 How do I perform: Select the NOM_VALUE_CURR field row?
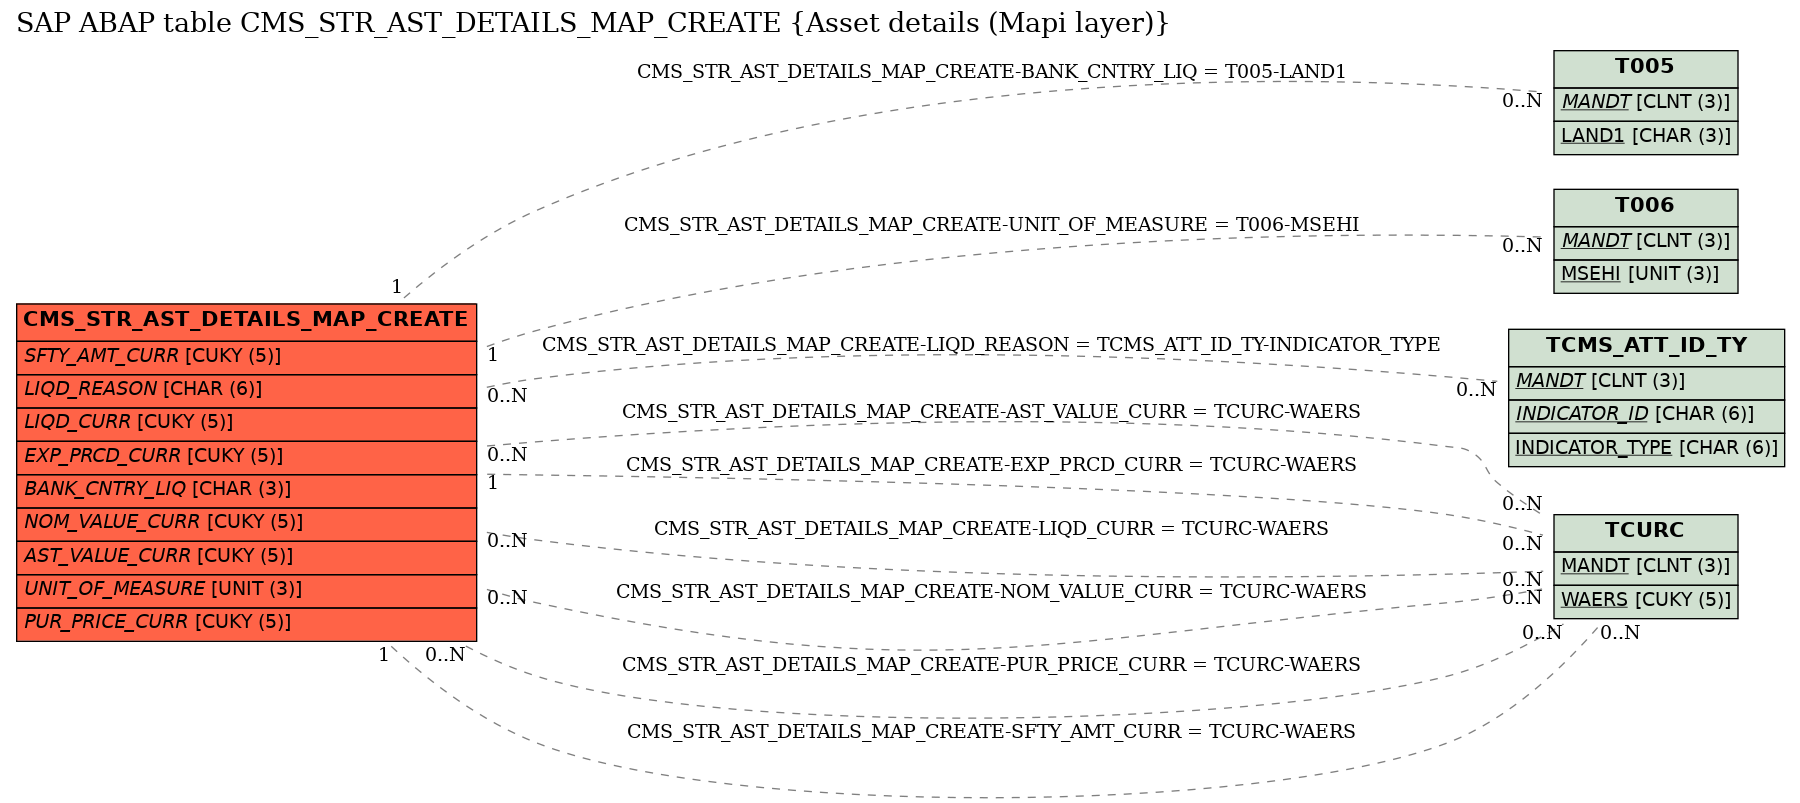click(x=246, y=523)
